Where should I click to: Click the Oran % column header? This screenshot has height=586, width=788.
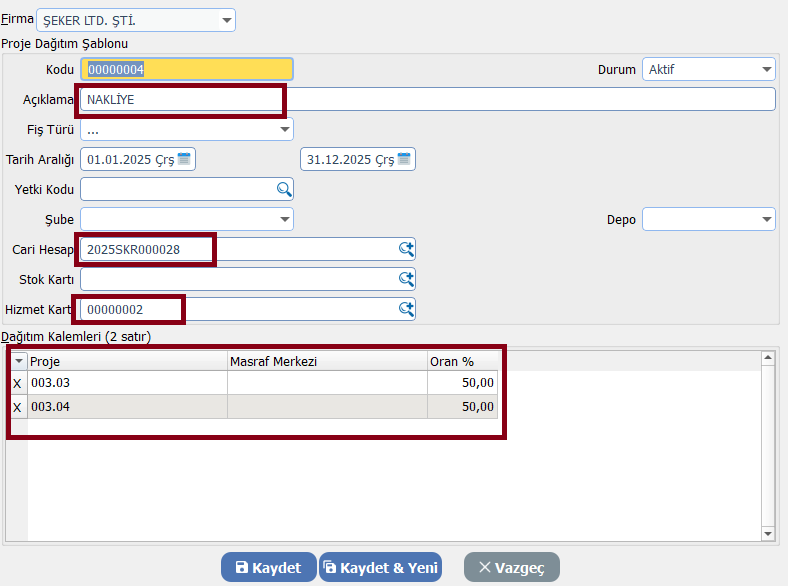click(x=462, y=361)
